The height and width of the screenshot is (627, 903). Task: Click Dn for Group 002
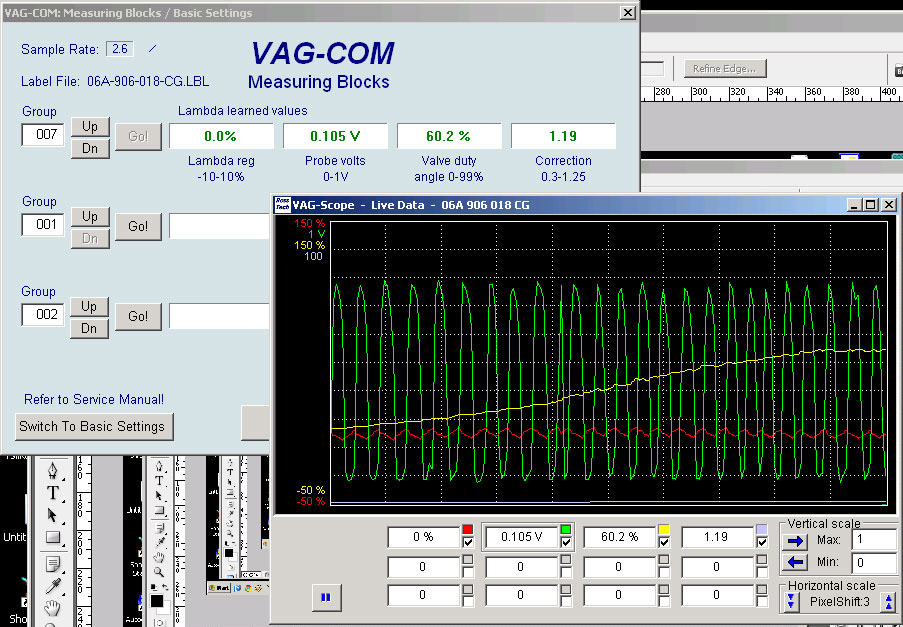90,328
